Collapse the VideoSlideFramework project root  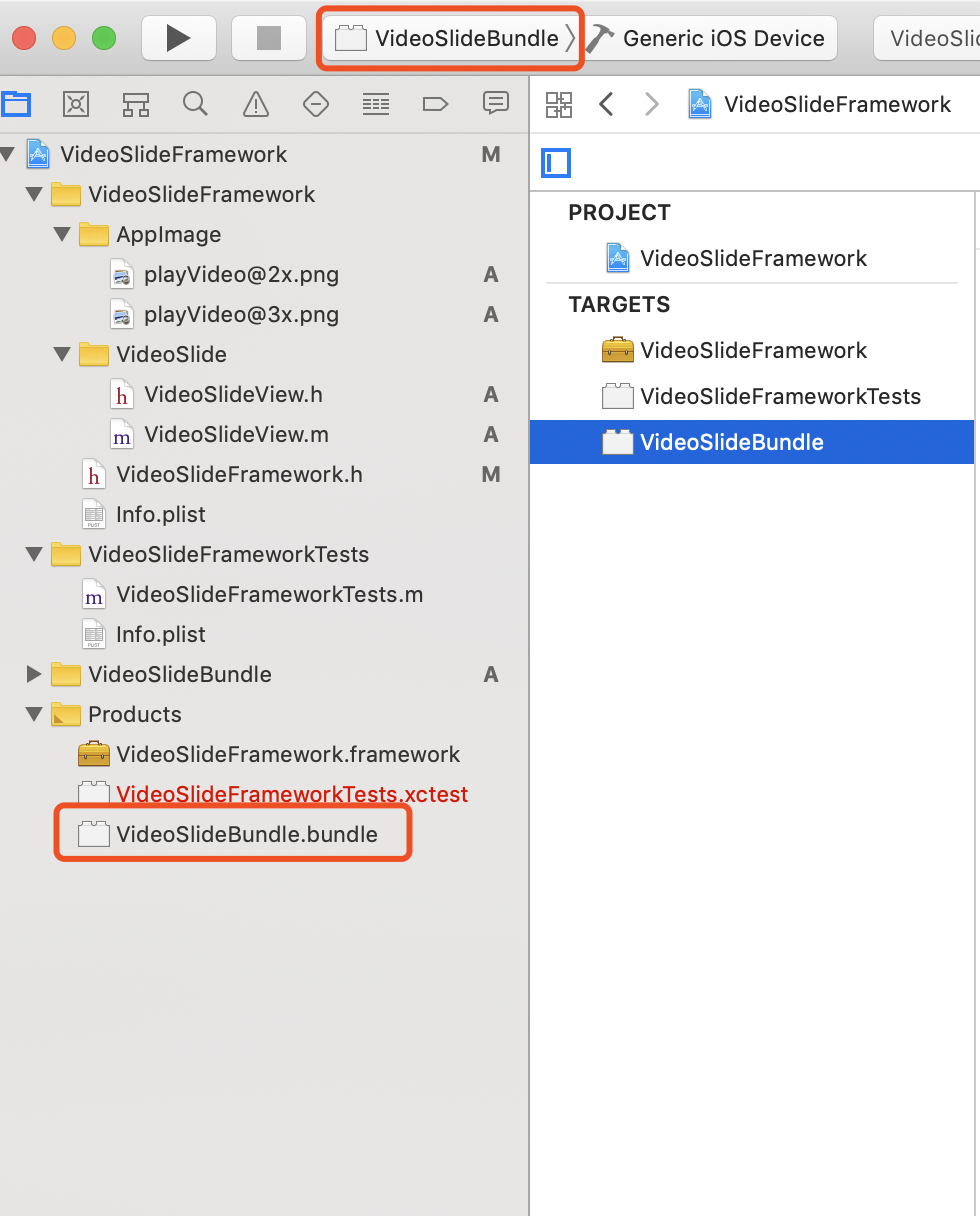tap(8, 154)
